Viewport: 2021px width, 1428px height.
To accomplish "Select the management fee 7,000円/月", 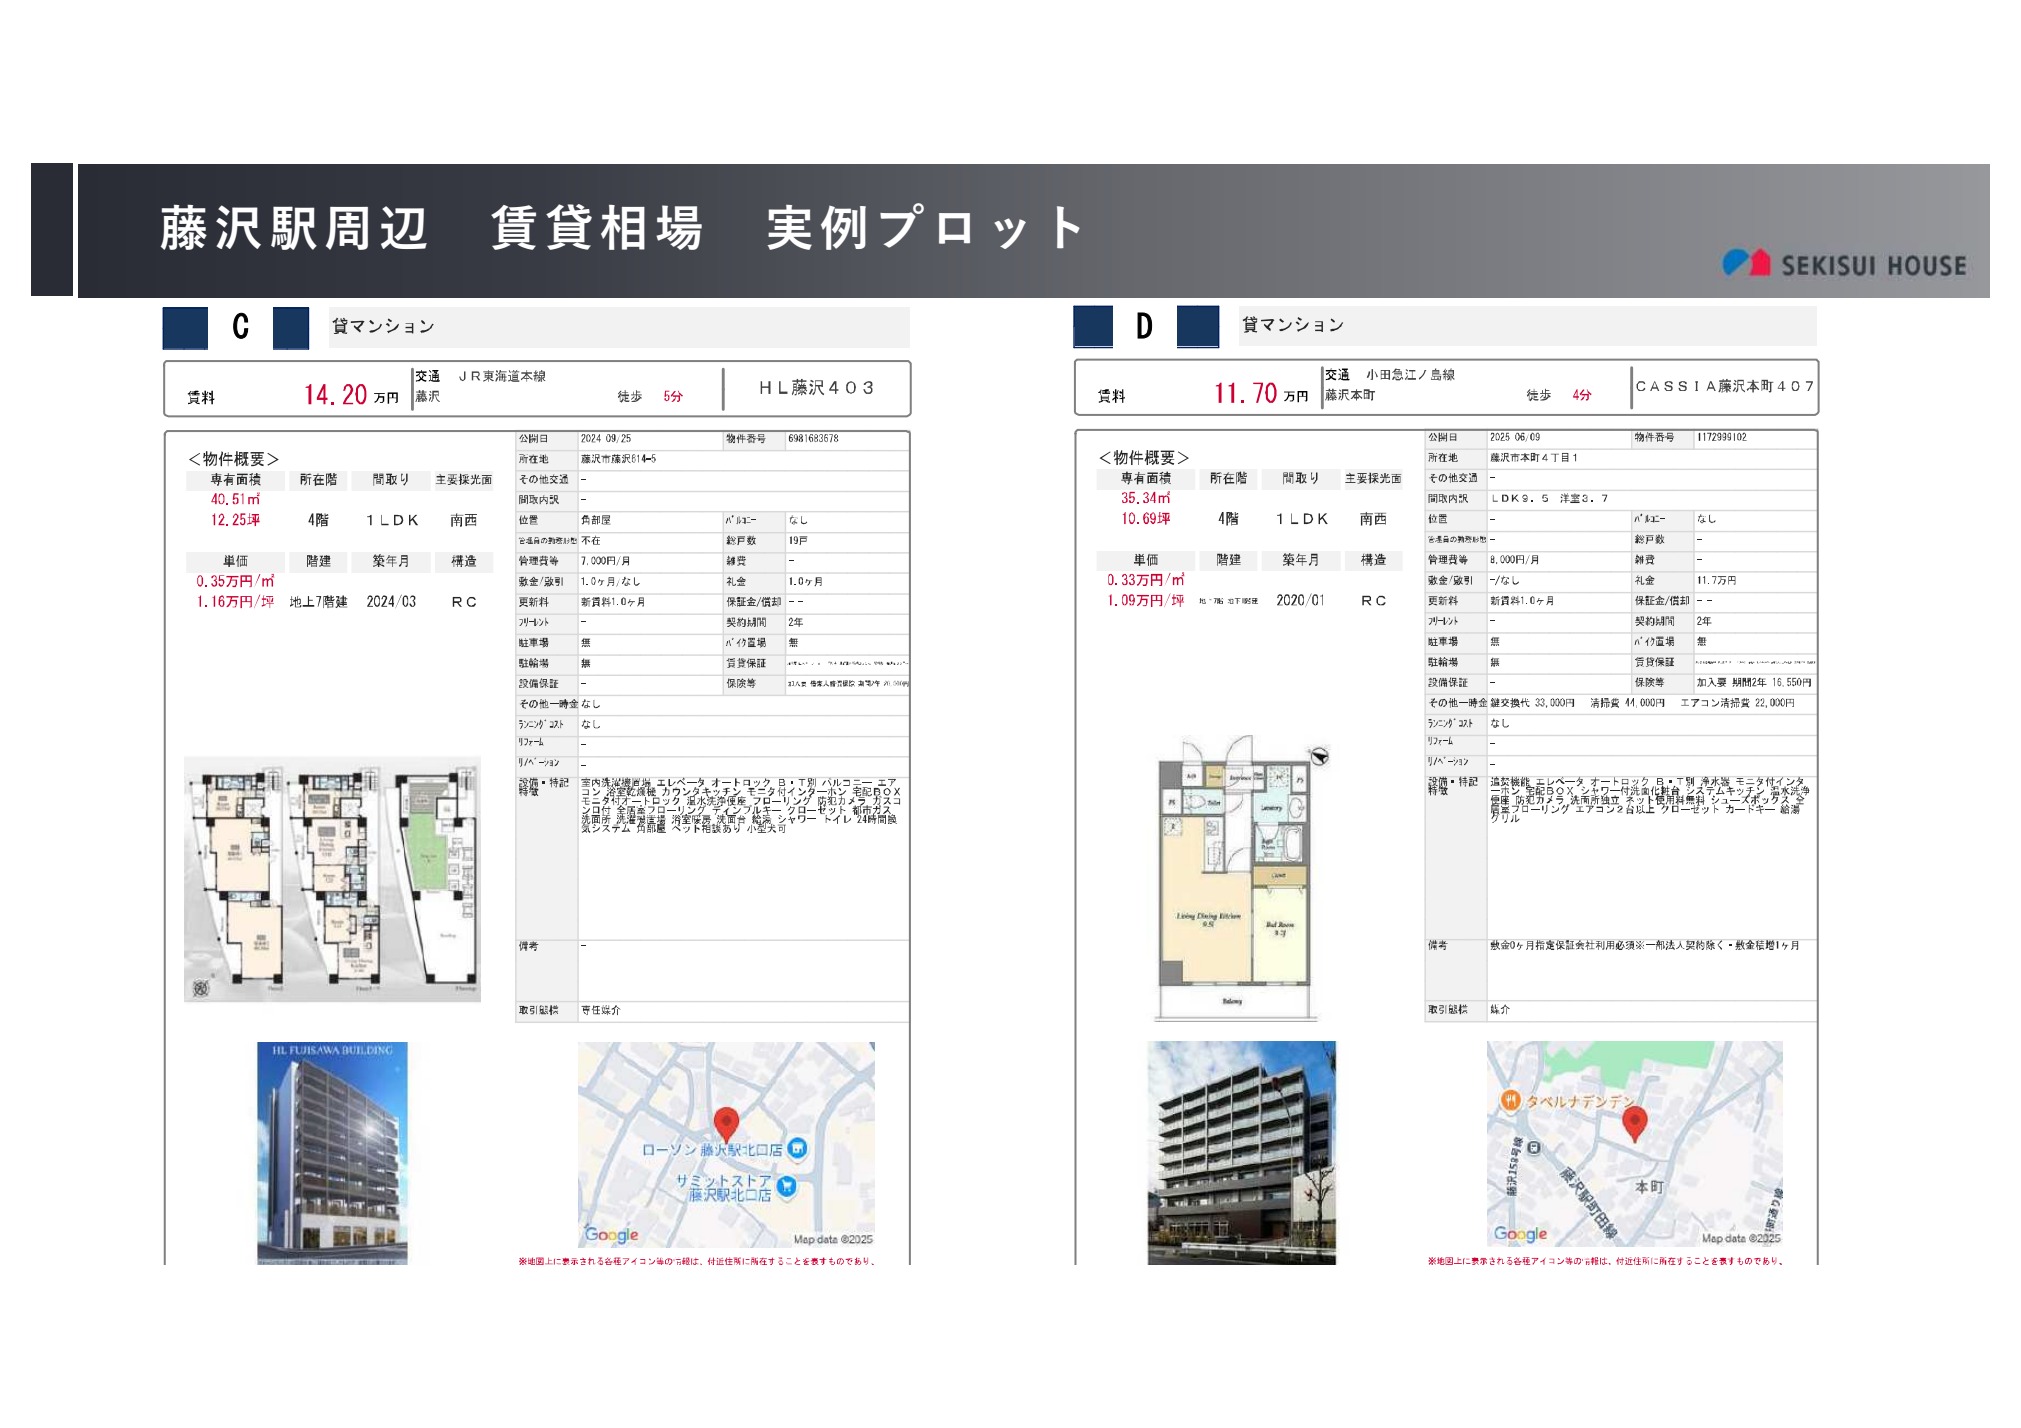I will click(x=605, y=561).
